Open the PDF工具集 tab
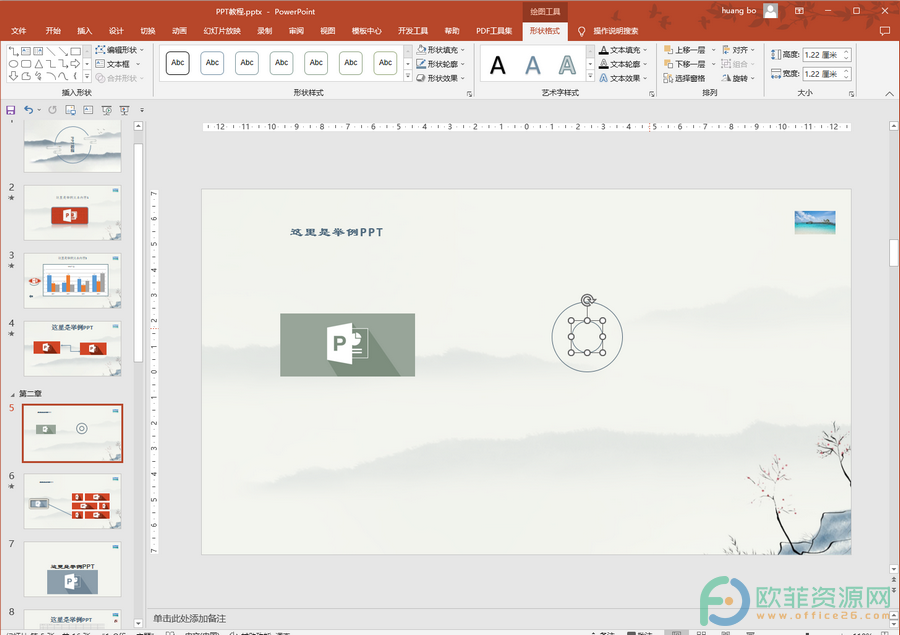900x635 pixels. 494,30
